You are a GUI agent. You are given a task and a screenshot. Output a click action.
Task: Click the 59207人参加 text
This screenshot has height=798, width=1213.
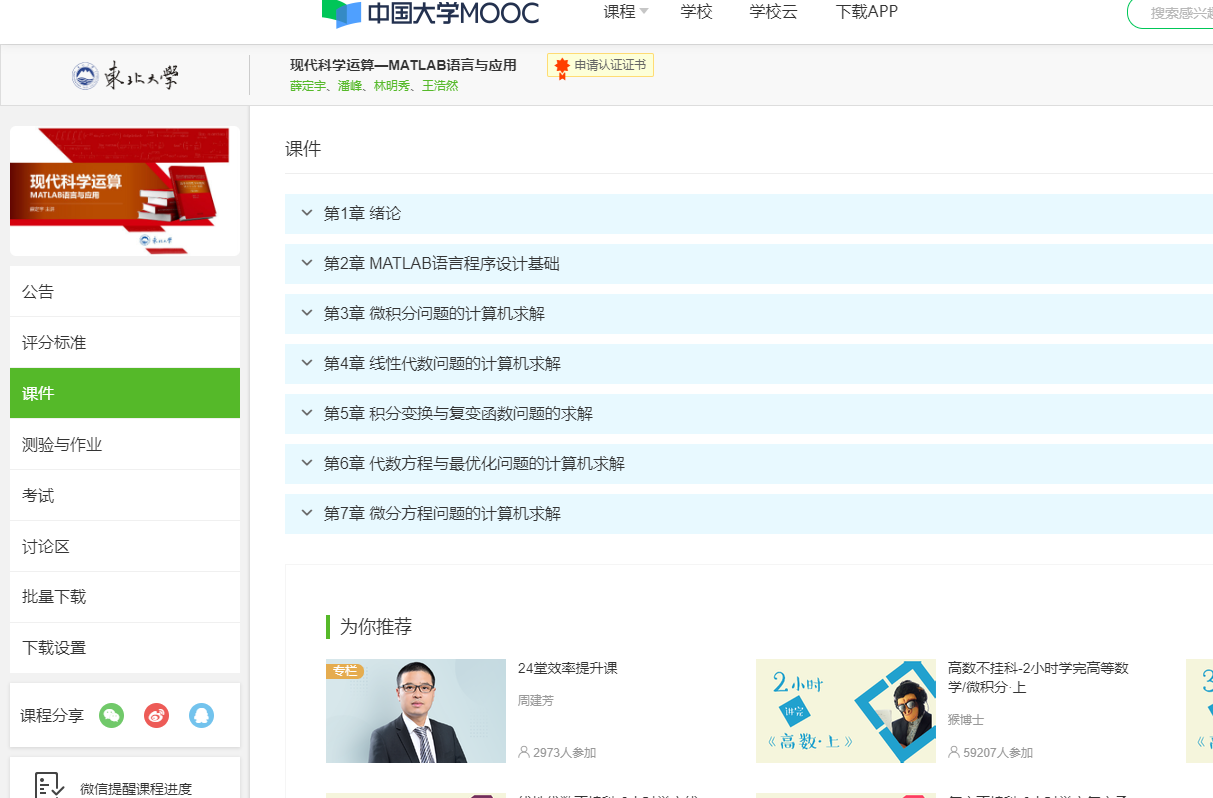[997, 753]
